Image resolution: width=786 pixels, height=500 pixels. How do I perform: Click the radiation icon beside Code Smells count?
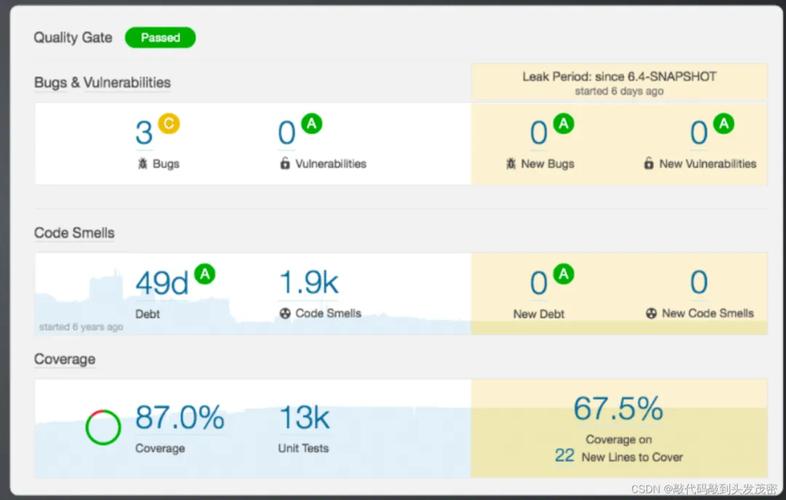click(x=285, y=313)
